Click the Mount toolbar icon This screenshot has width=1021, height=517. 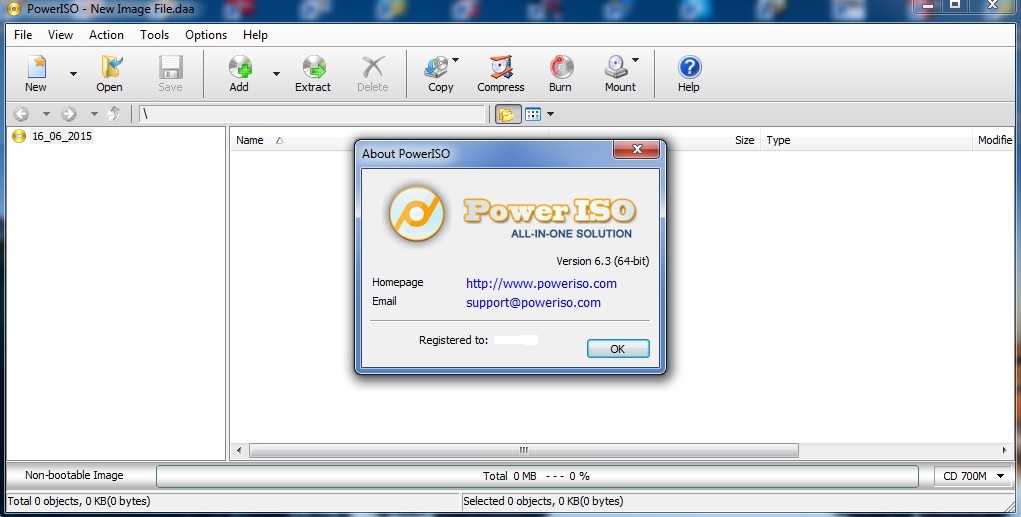pyautogui.click(x=619, y=74)
